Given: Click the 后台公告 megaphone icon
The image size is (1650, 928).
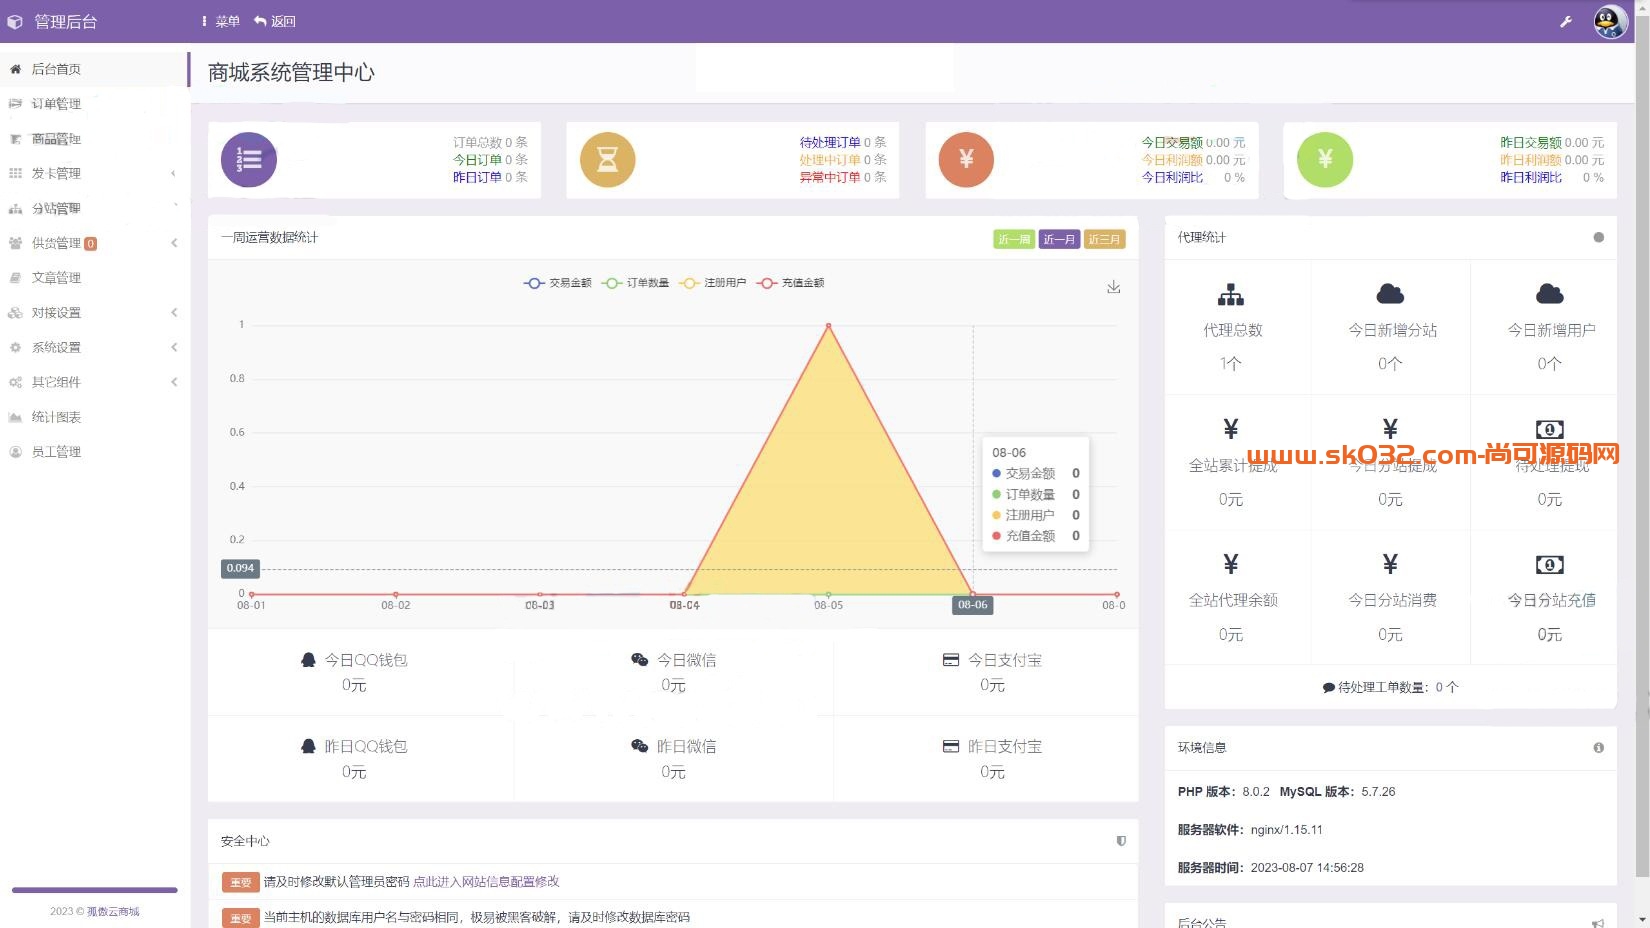Looking at the screenshot, I should pyautogui.click(x=1598, y=923).
